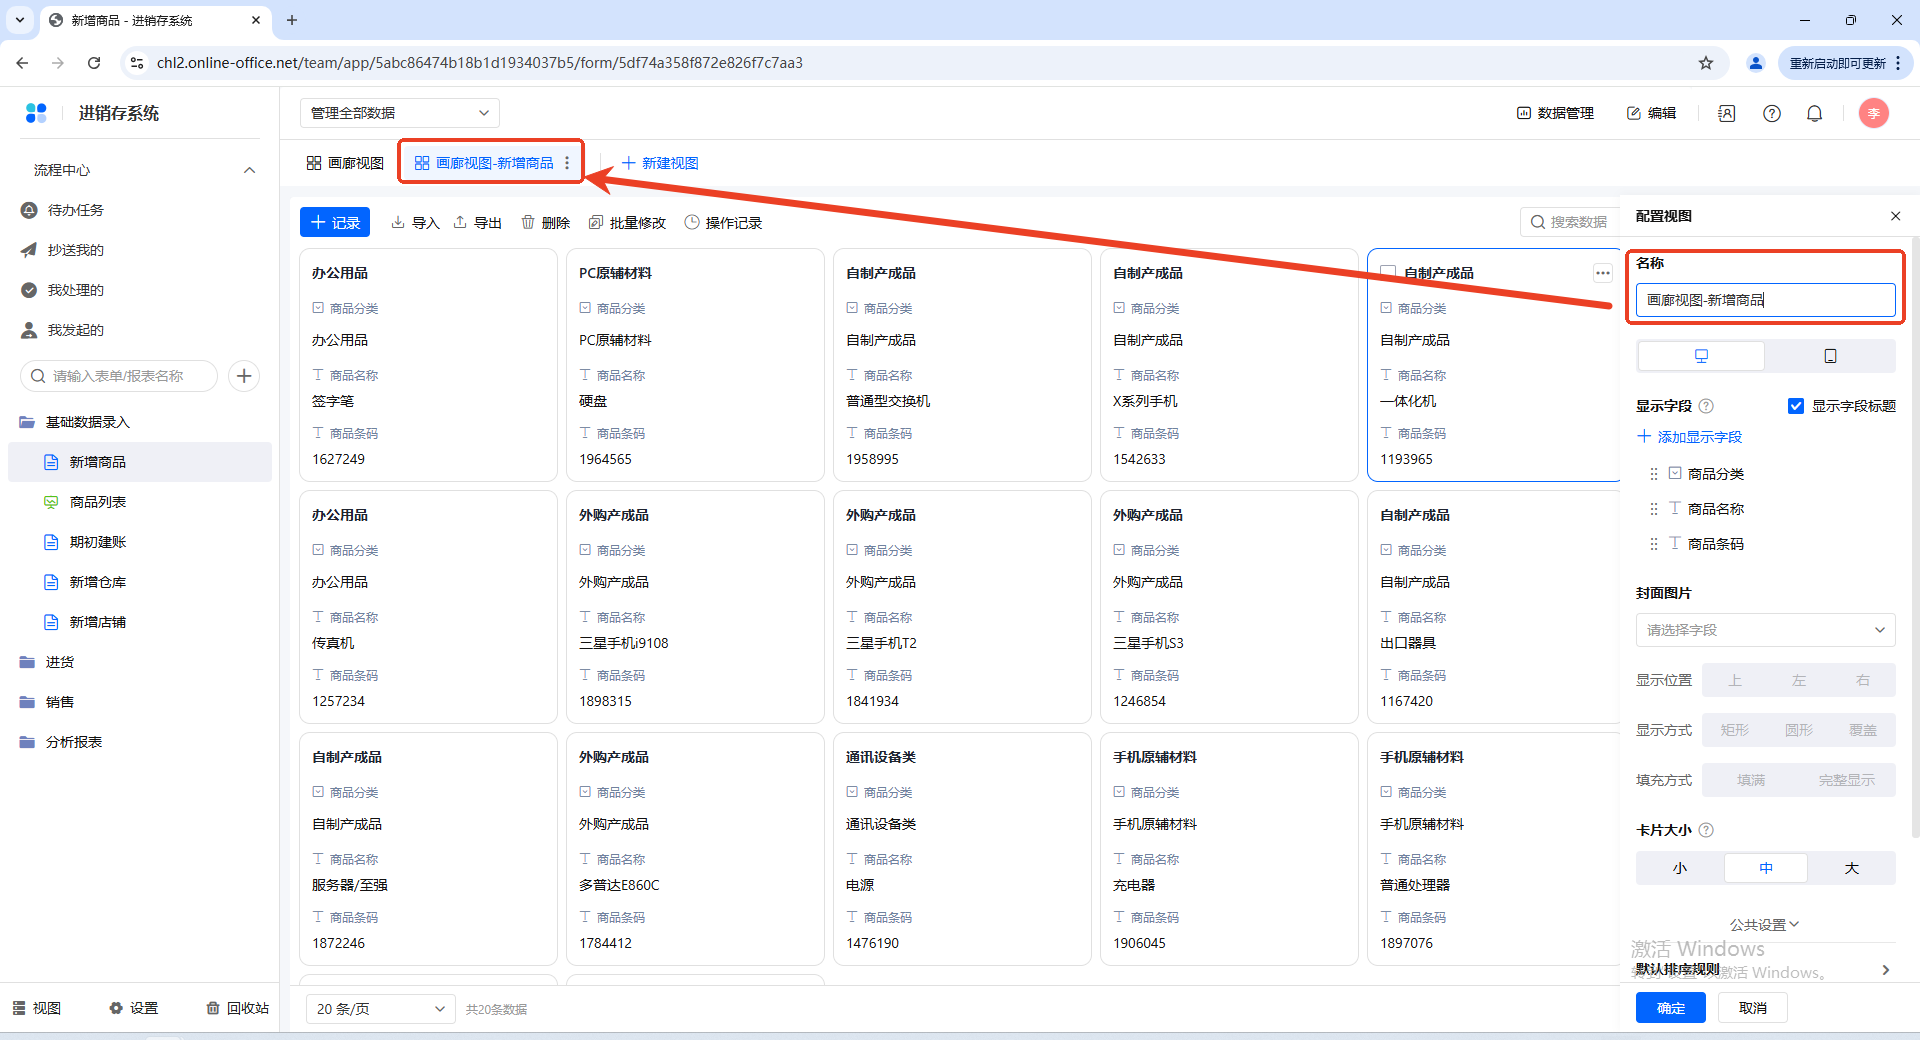Switch to the 画廊视图 tab
1920x1040 pixels.
click(346, 163)
